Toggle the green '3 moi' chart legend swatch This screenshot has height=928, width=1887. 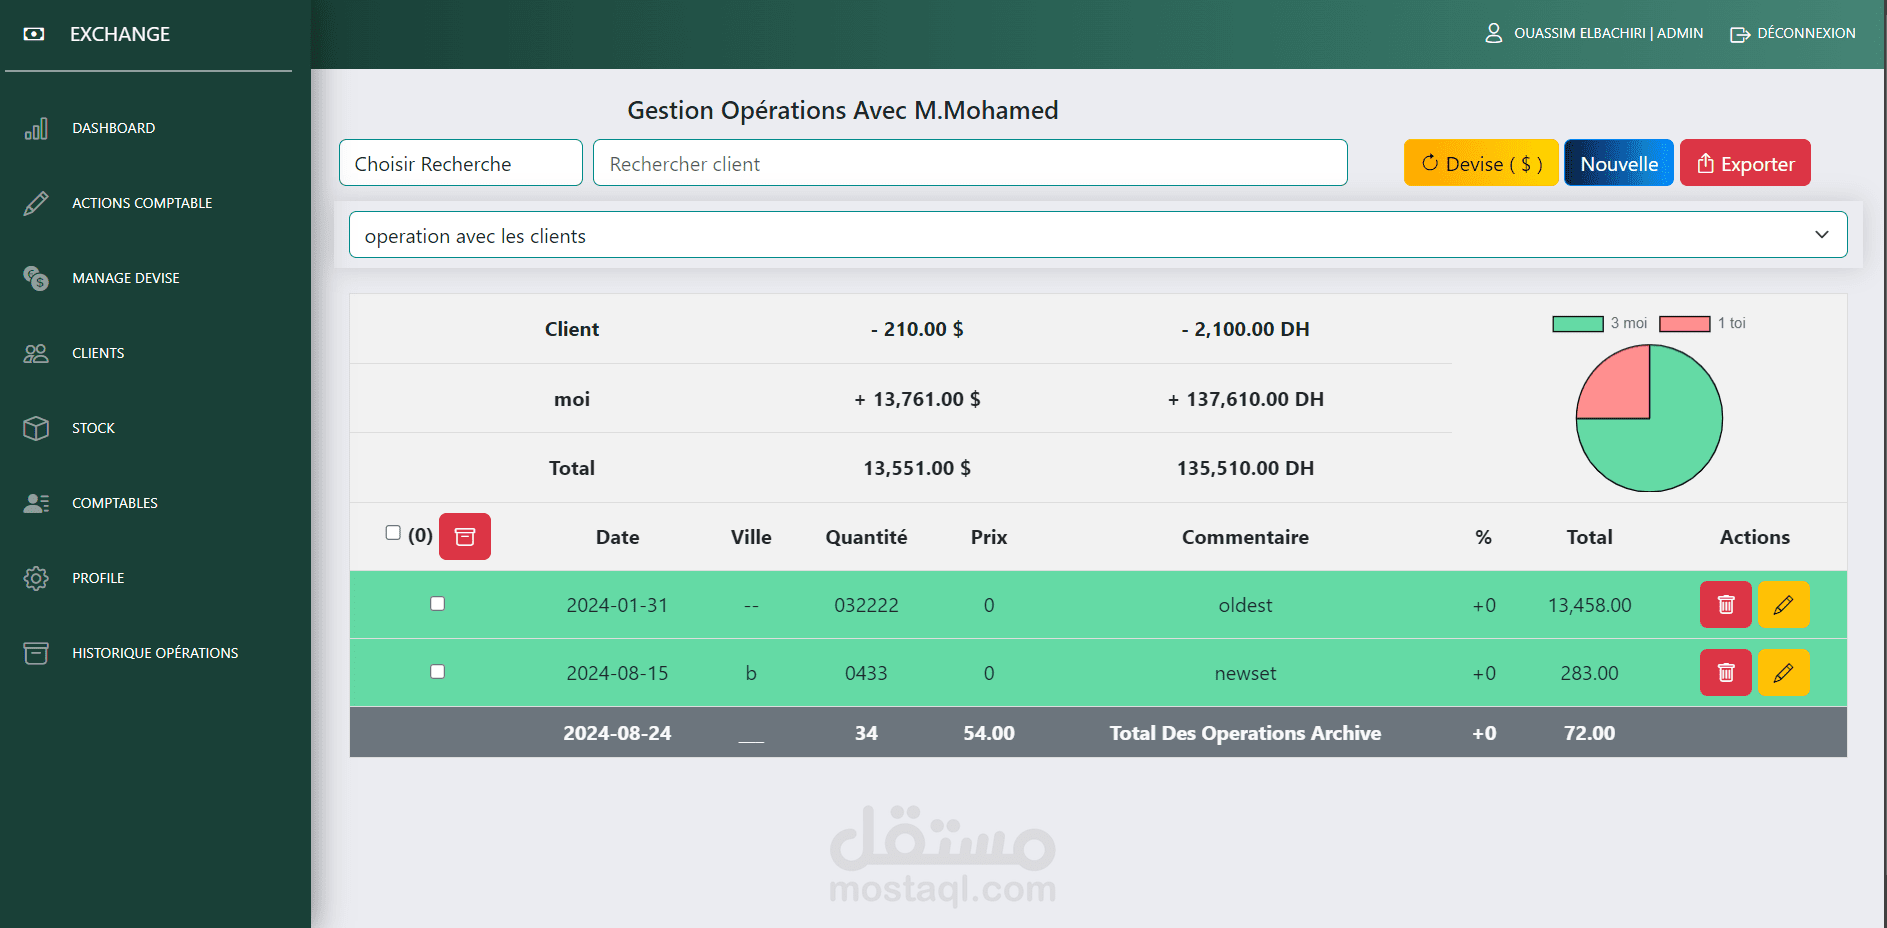[1577, 323]
